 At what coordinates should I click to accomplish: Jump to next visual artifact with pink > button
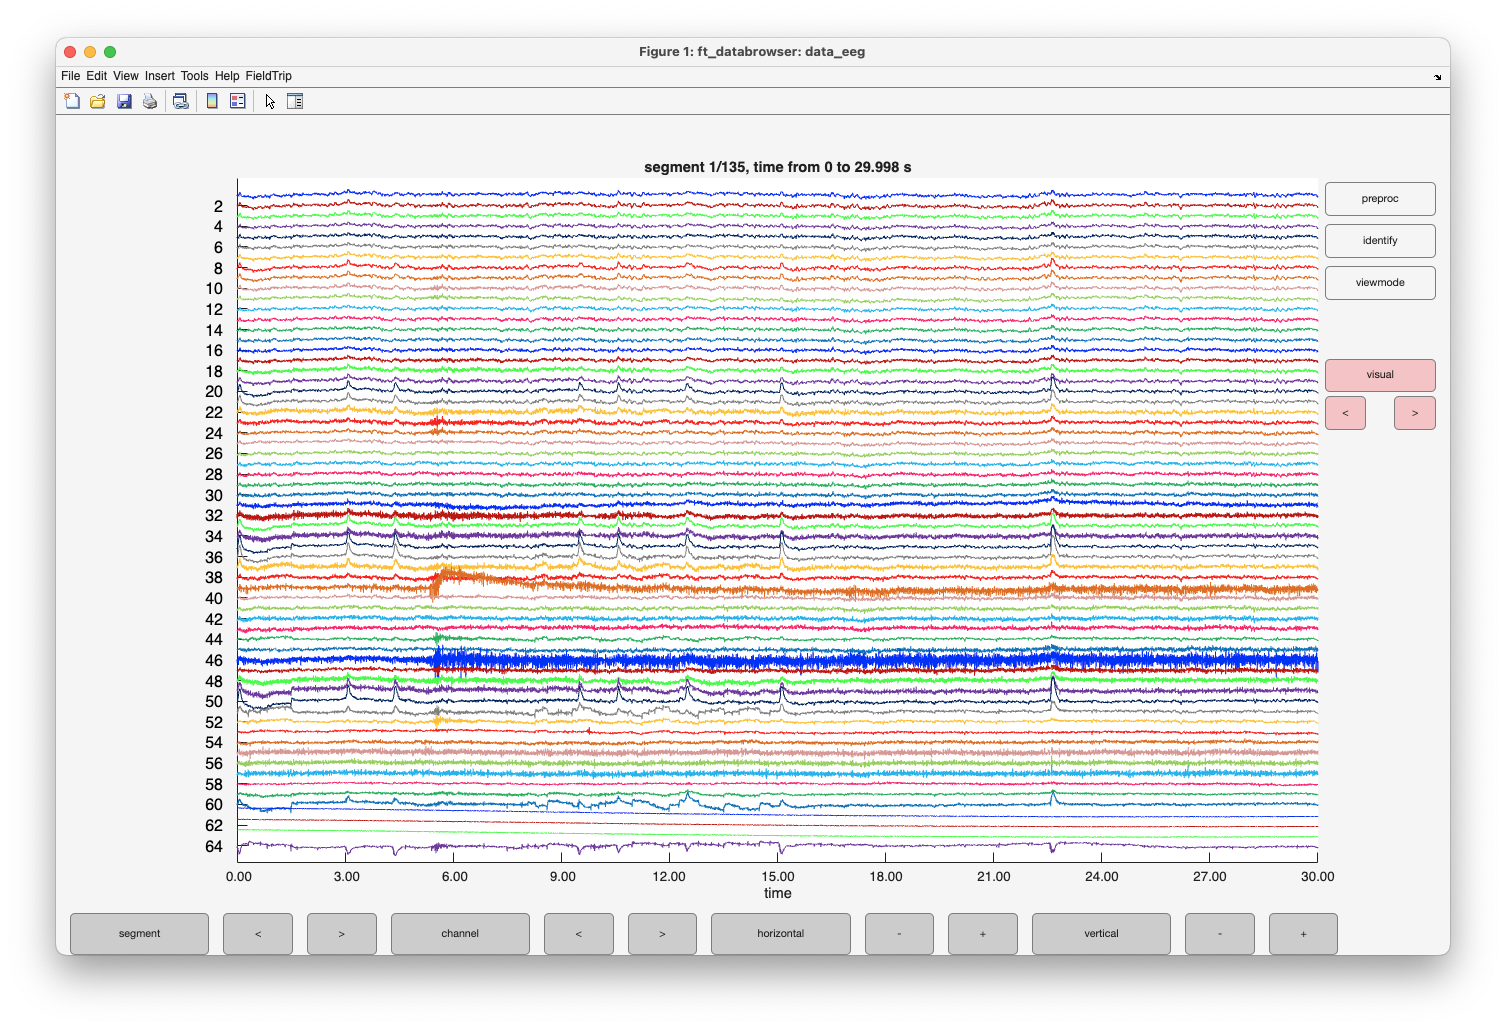point(1414,413)
